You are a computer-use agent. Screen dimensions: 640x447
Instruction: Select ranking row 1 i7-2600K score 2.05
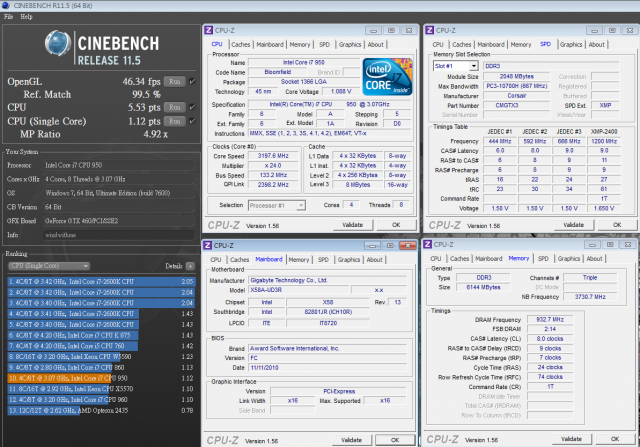click(x=101, y=282)
